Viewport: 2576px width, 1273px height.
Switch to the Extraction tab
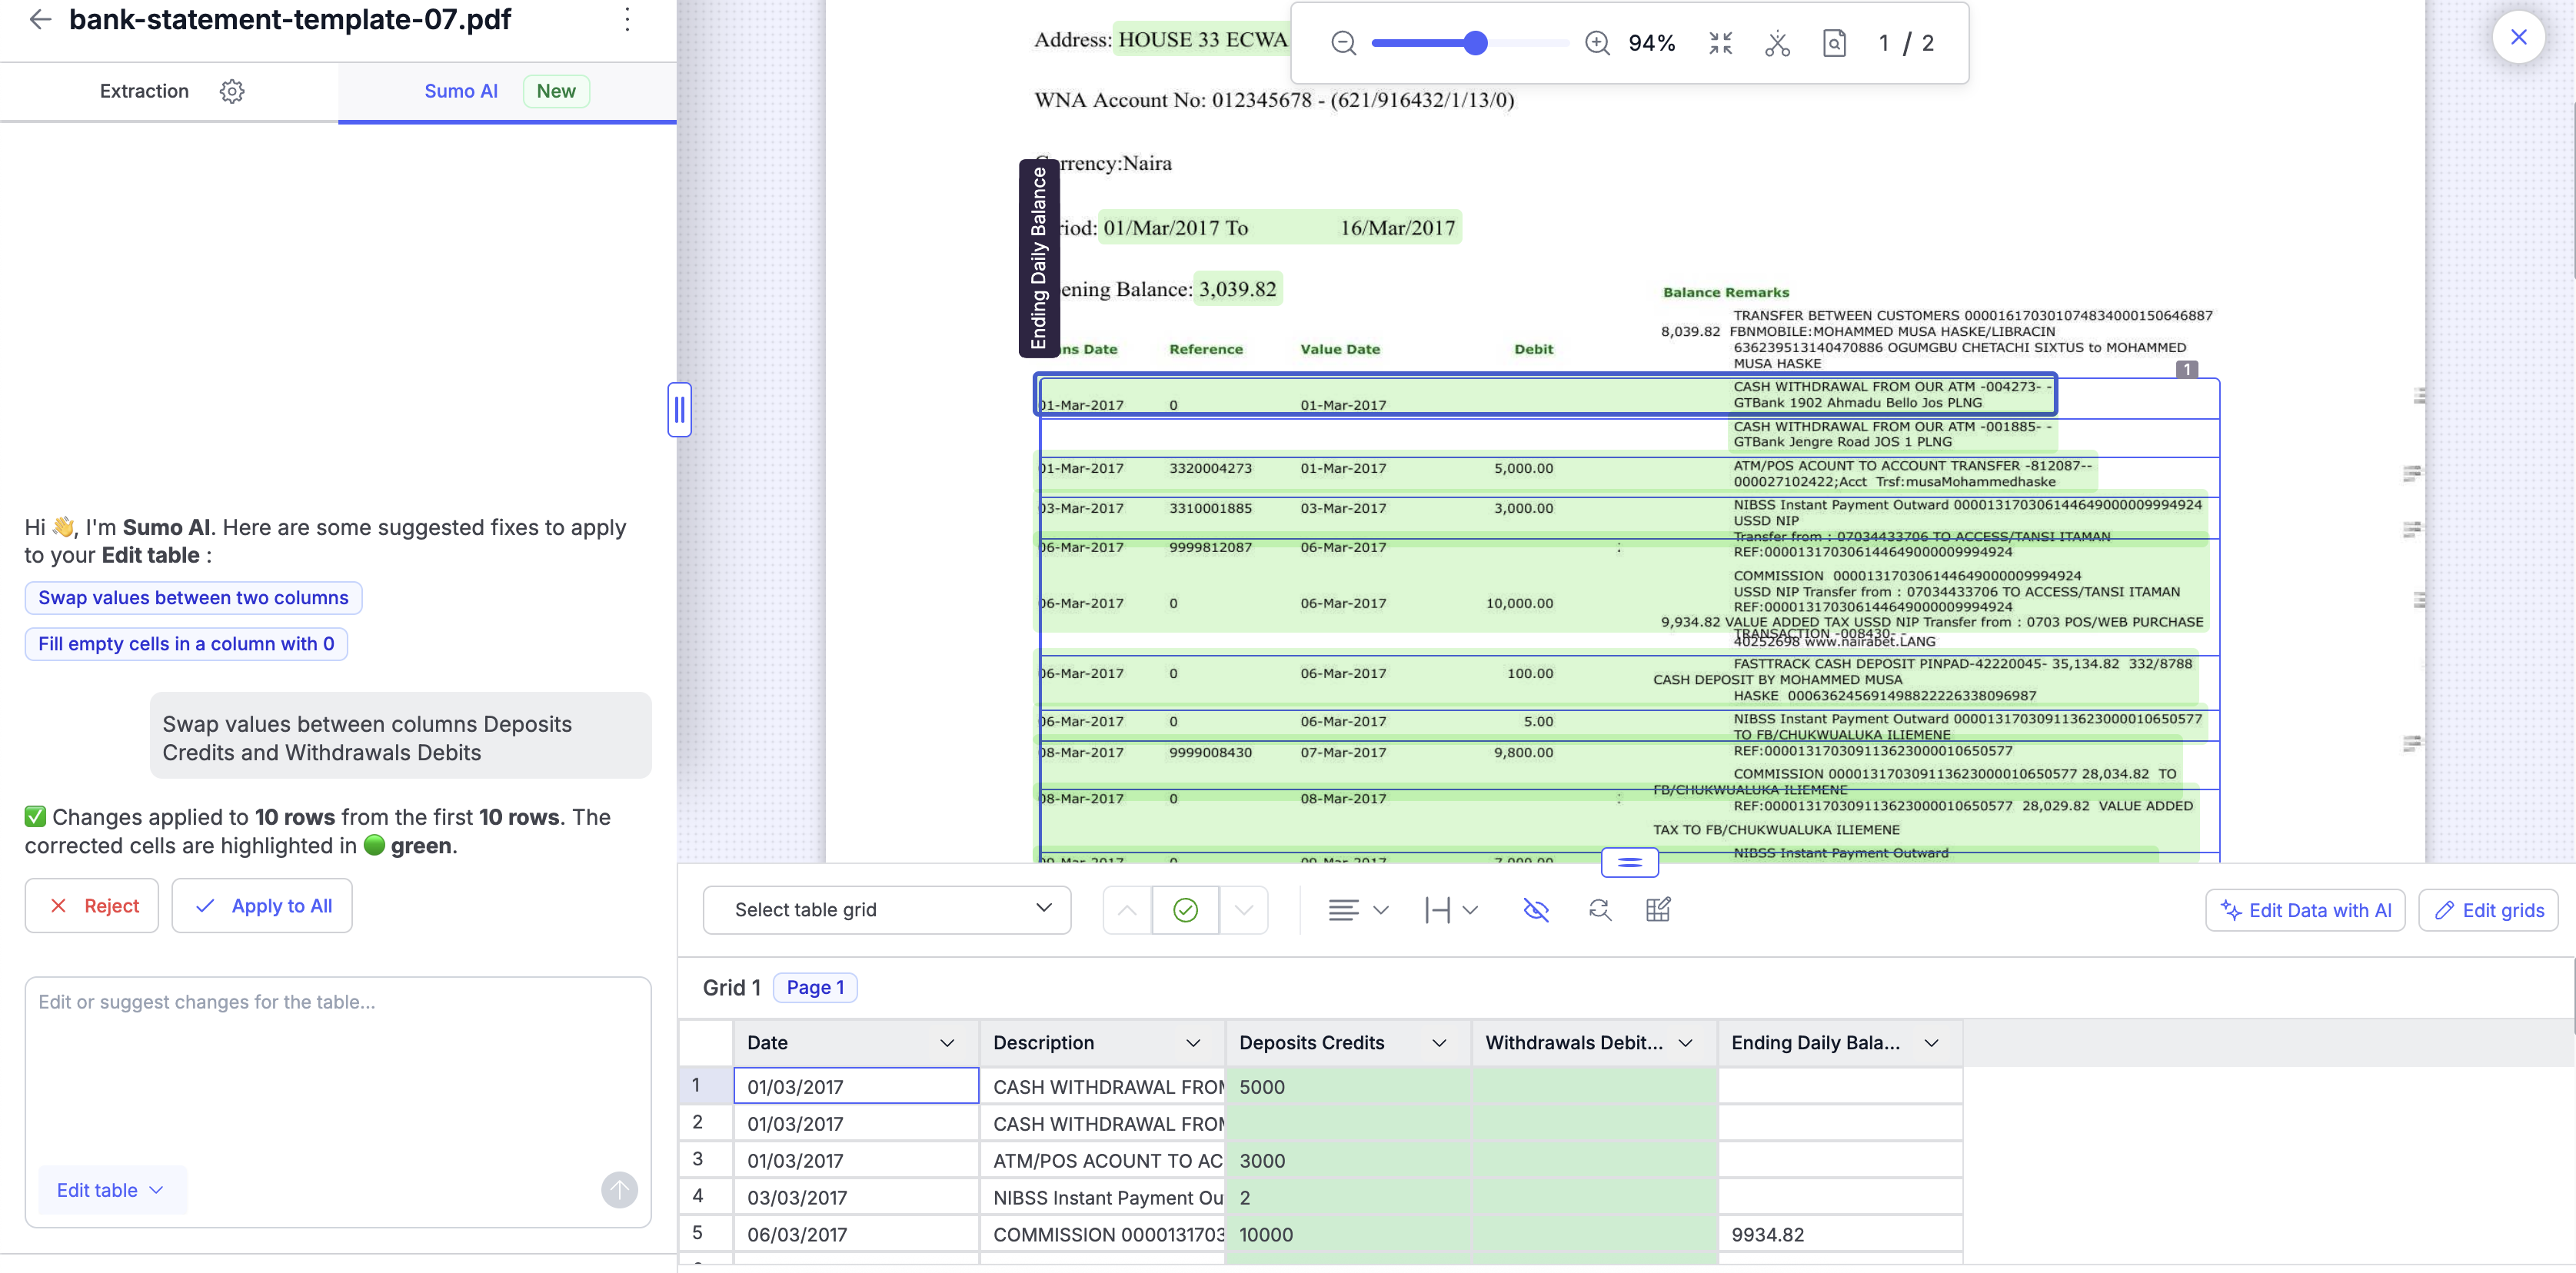click(144, 91)
